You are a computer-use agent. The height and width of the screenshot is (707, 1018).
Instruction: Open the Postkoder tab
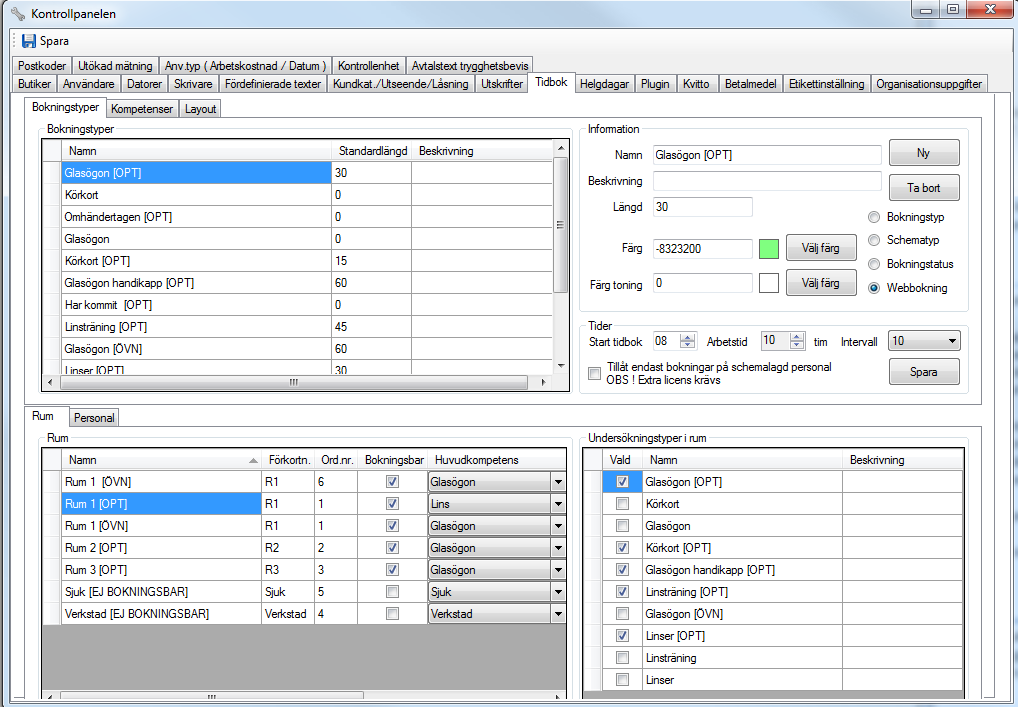(42, 66)
